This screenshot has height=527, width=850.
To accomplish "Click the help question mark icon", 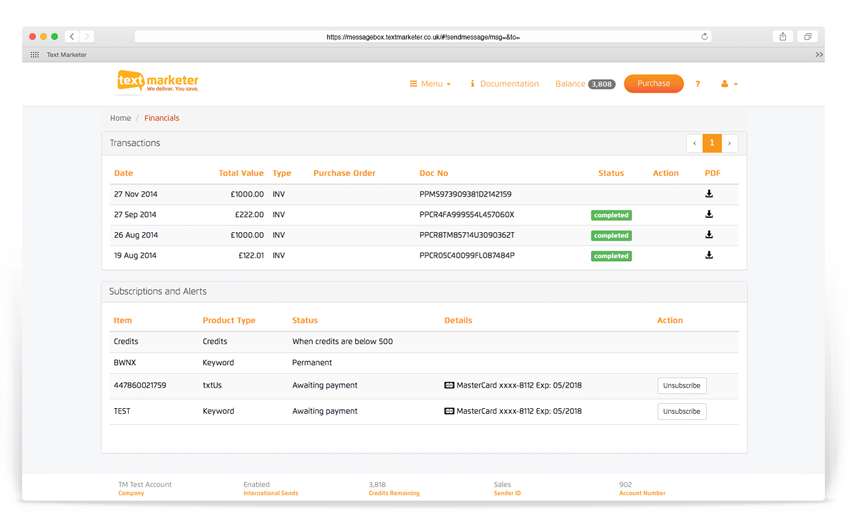I will point(697,84).
